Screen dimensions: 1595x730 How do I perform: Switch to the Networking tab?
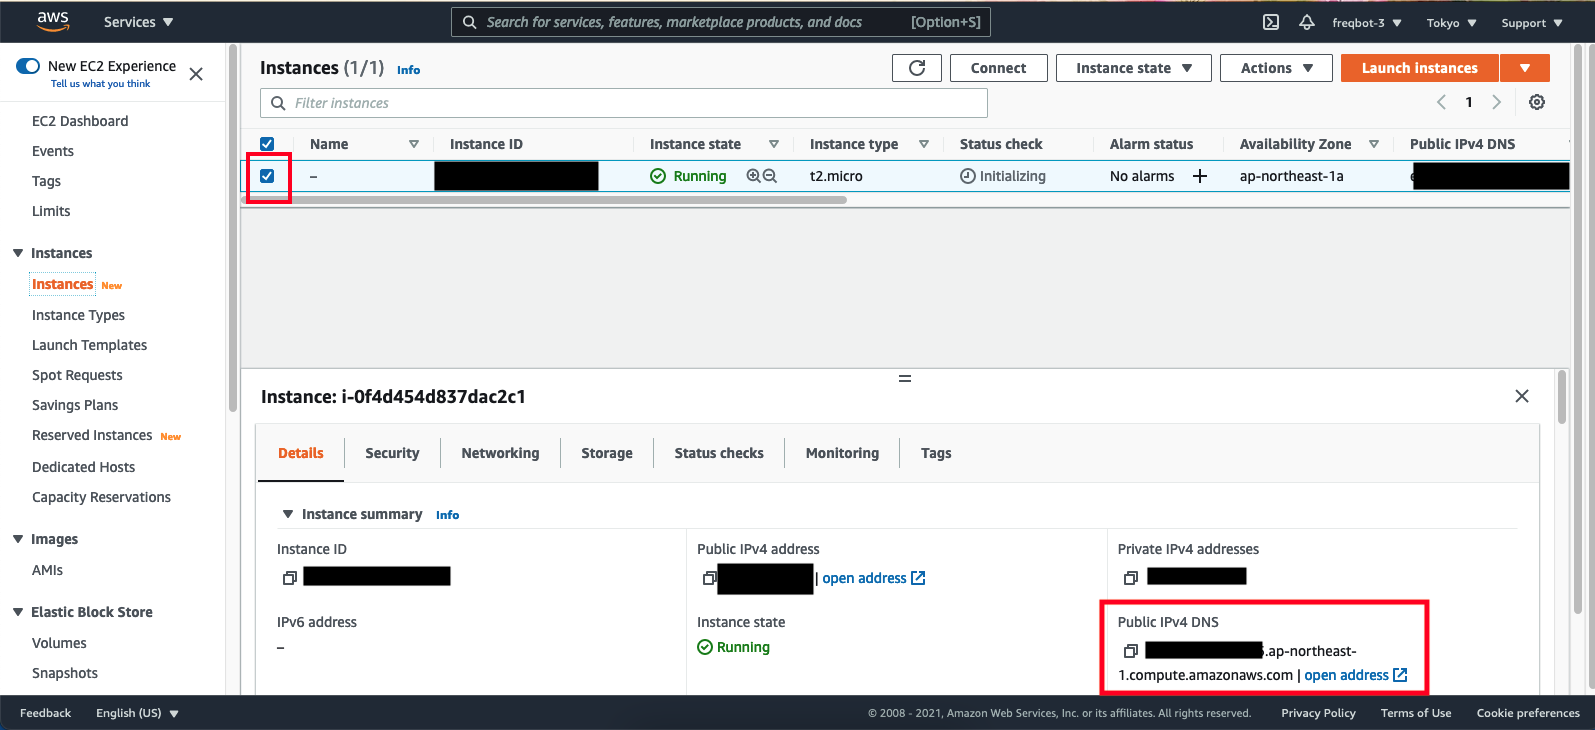click(x=500, y=453)
